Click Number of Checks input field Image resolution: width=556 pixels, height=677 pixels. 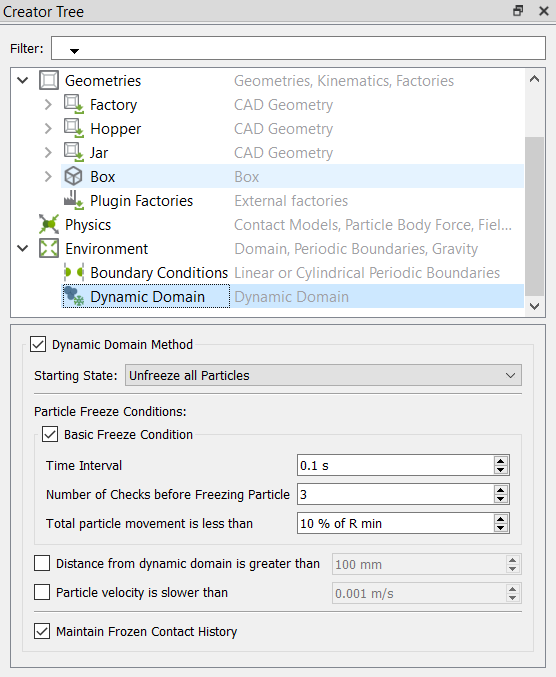pyautogui.click(x=395, y=494)
